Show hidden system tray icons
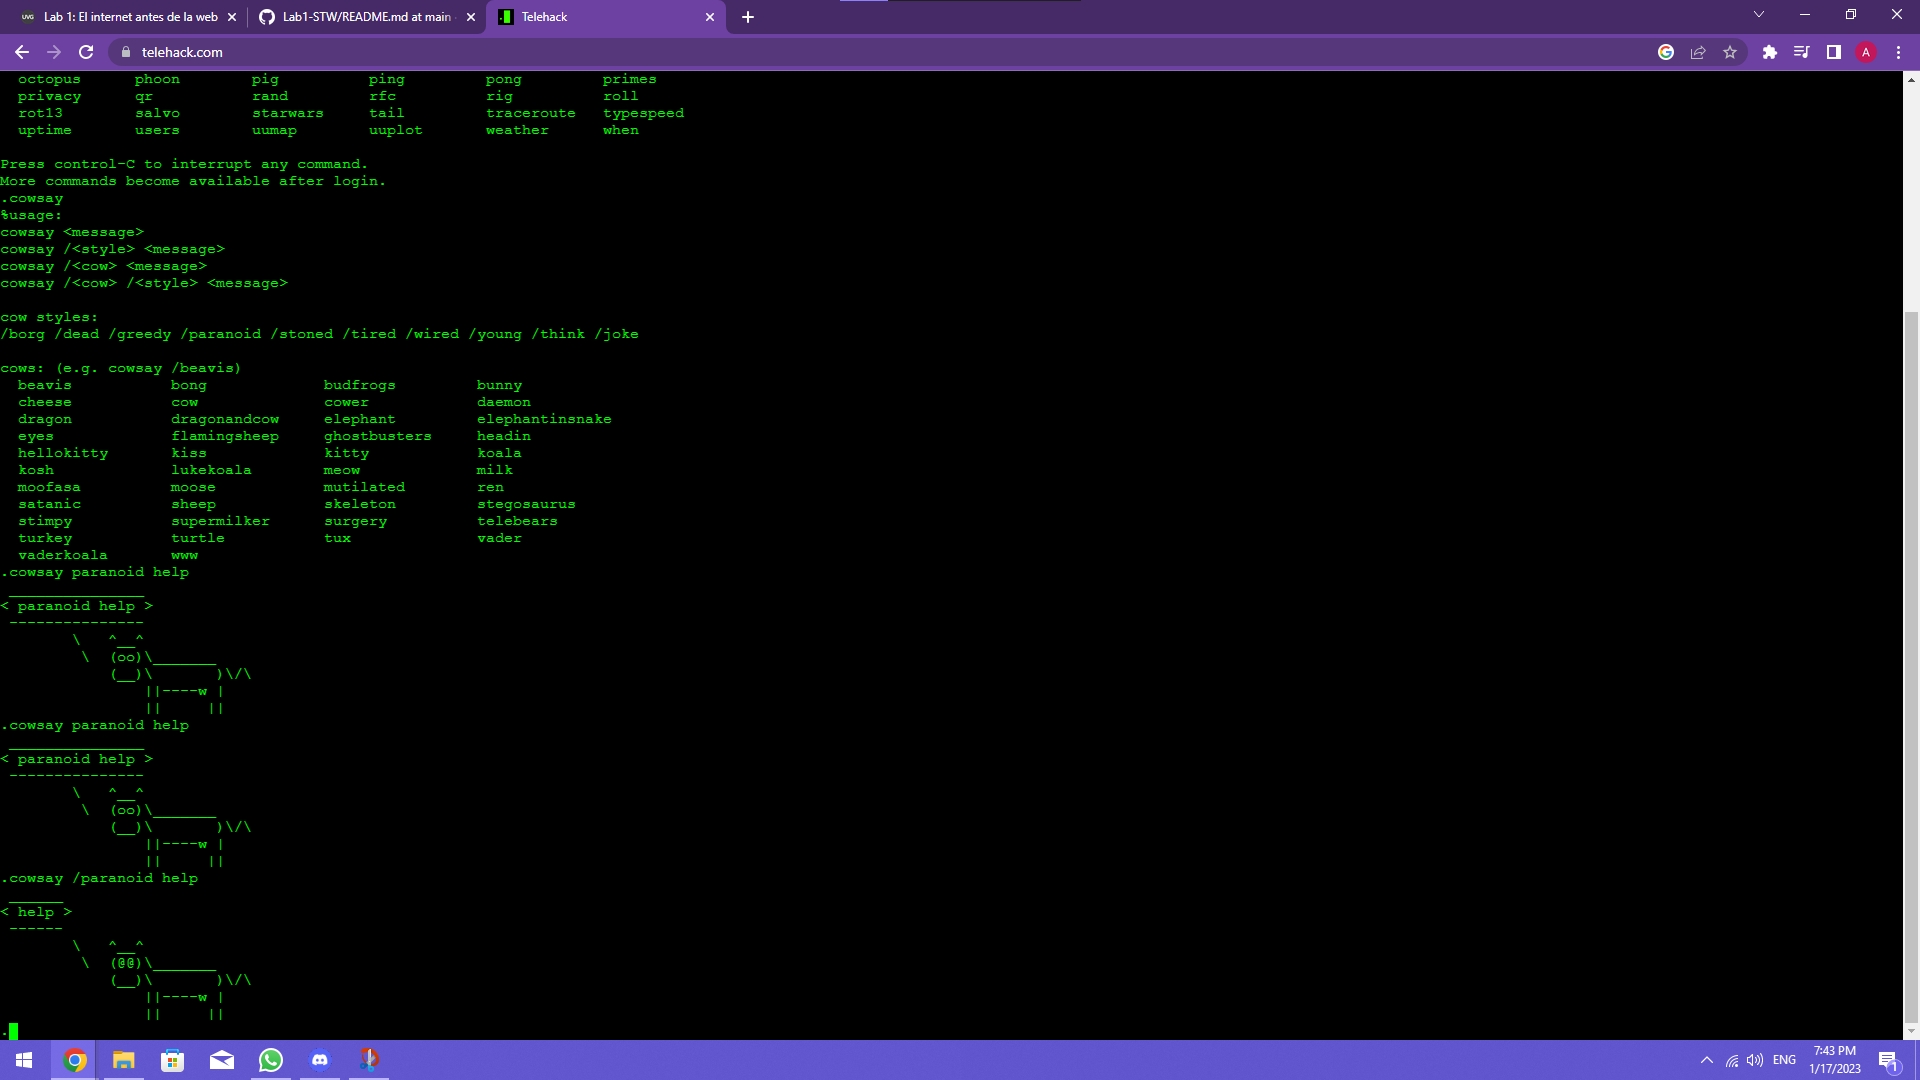Viewport: 1920px width, 1080px height. click(x=1707, y=1060)
